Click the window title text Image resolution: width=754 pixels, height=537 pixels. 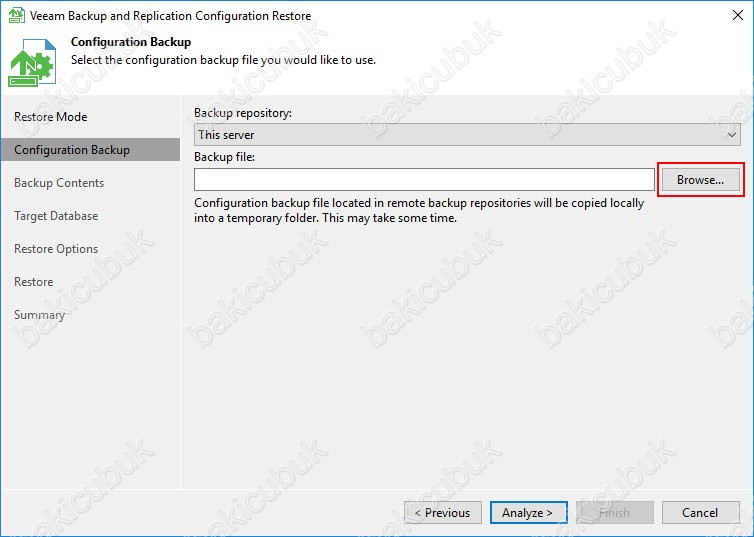click(x=170, y=16)
